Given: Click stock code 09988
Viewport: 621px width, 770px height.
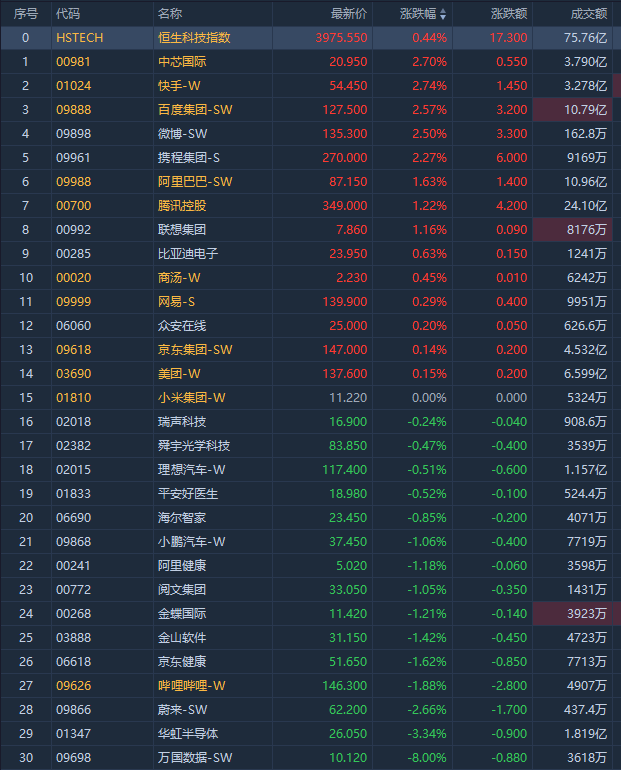Looking at the screenshot, I should [74, 182].
